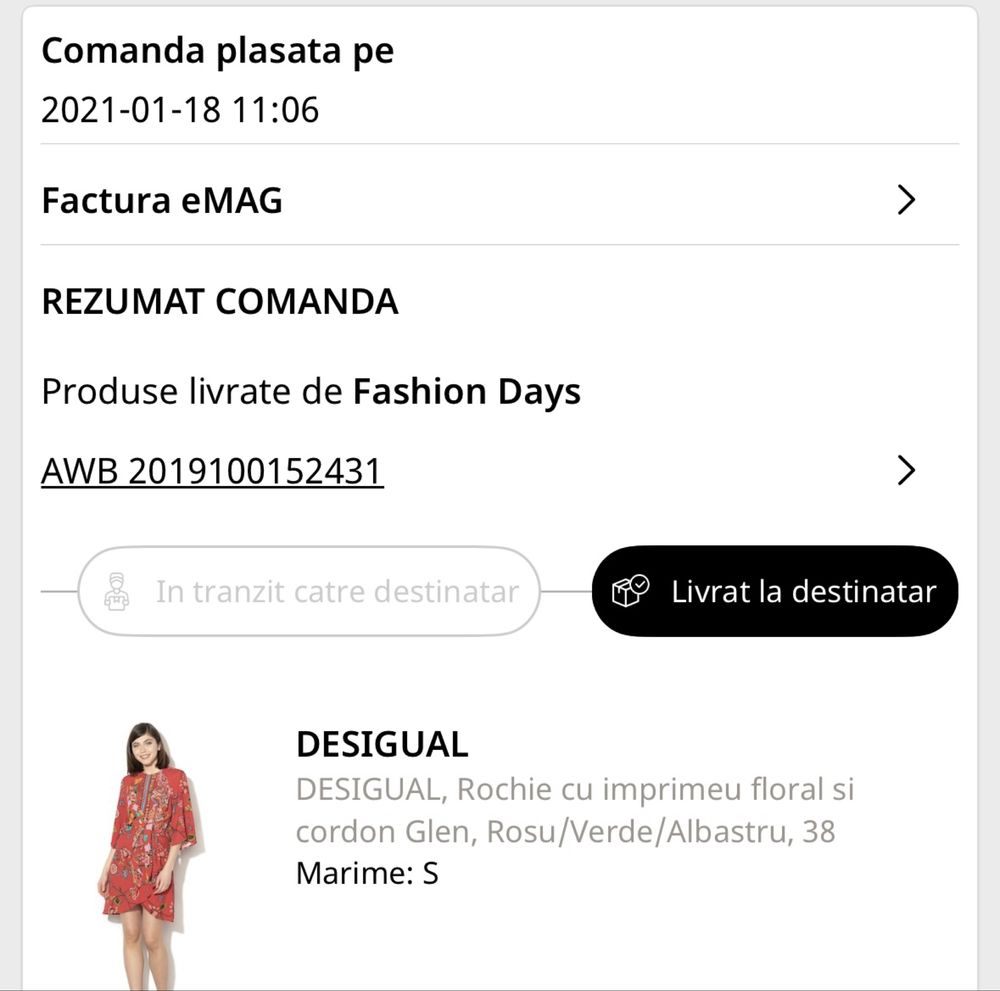Click the delivered package checkmark icon
1000x991 pixels.
[x=630, y=591]
